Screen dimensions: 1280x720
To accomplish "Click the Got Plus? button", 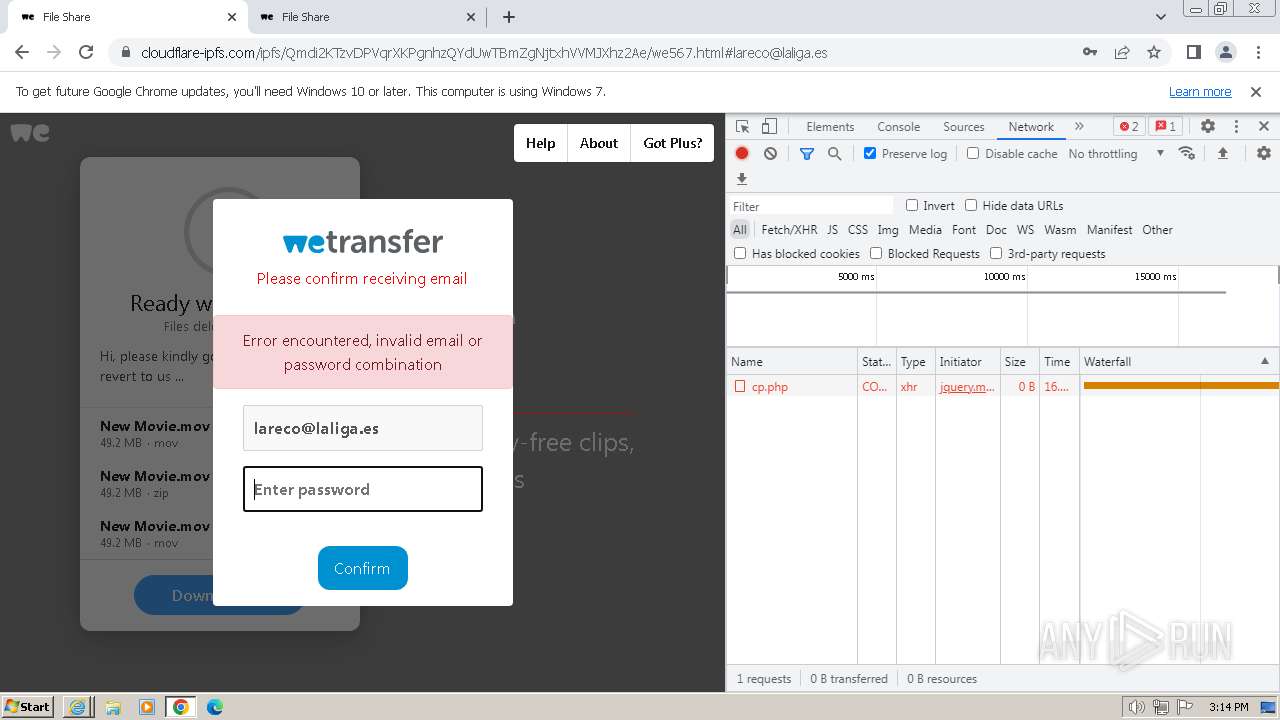I will pyautogui.click(x=672, y=143).
